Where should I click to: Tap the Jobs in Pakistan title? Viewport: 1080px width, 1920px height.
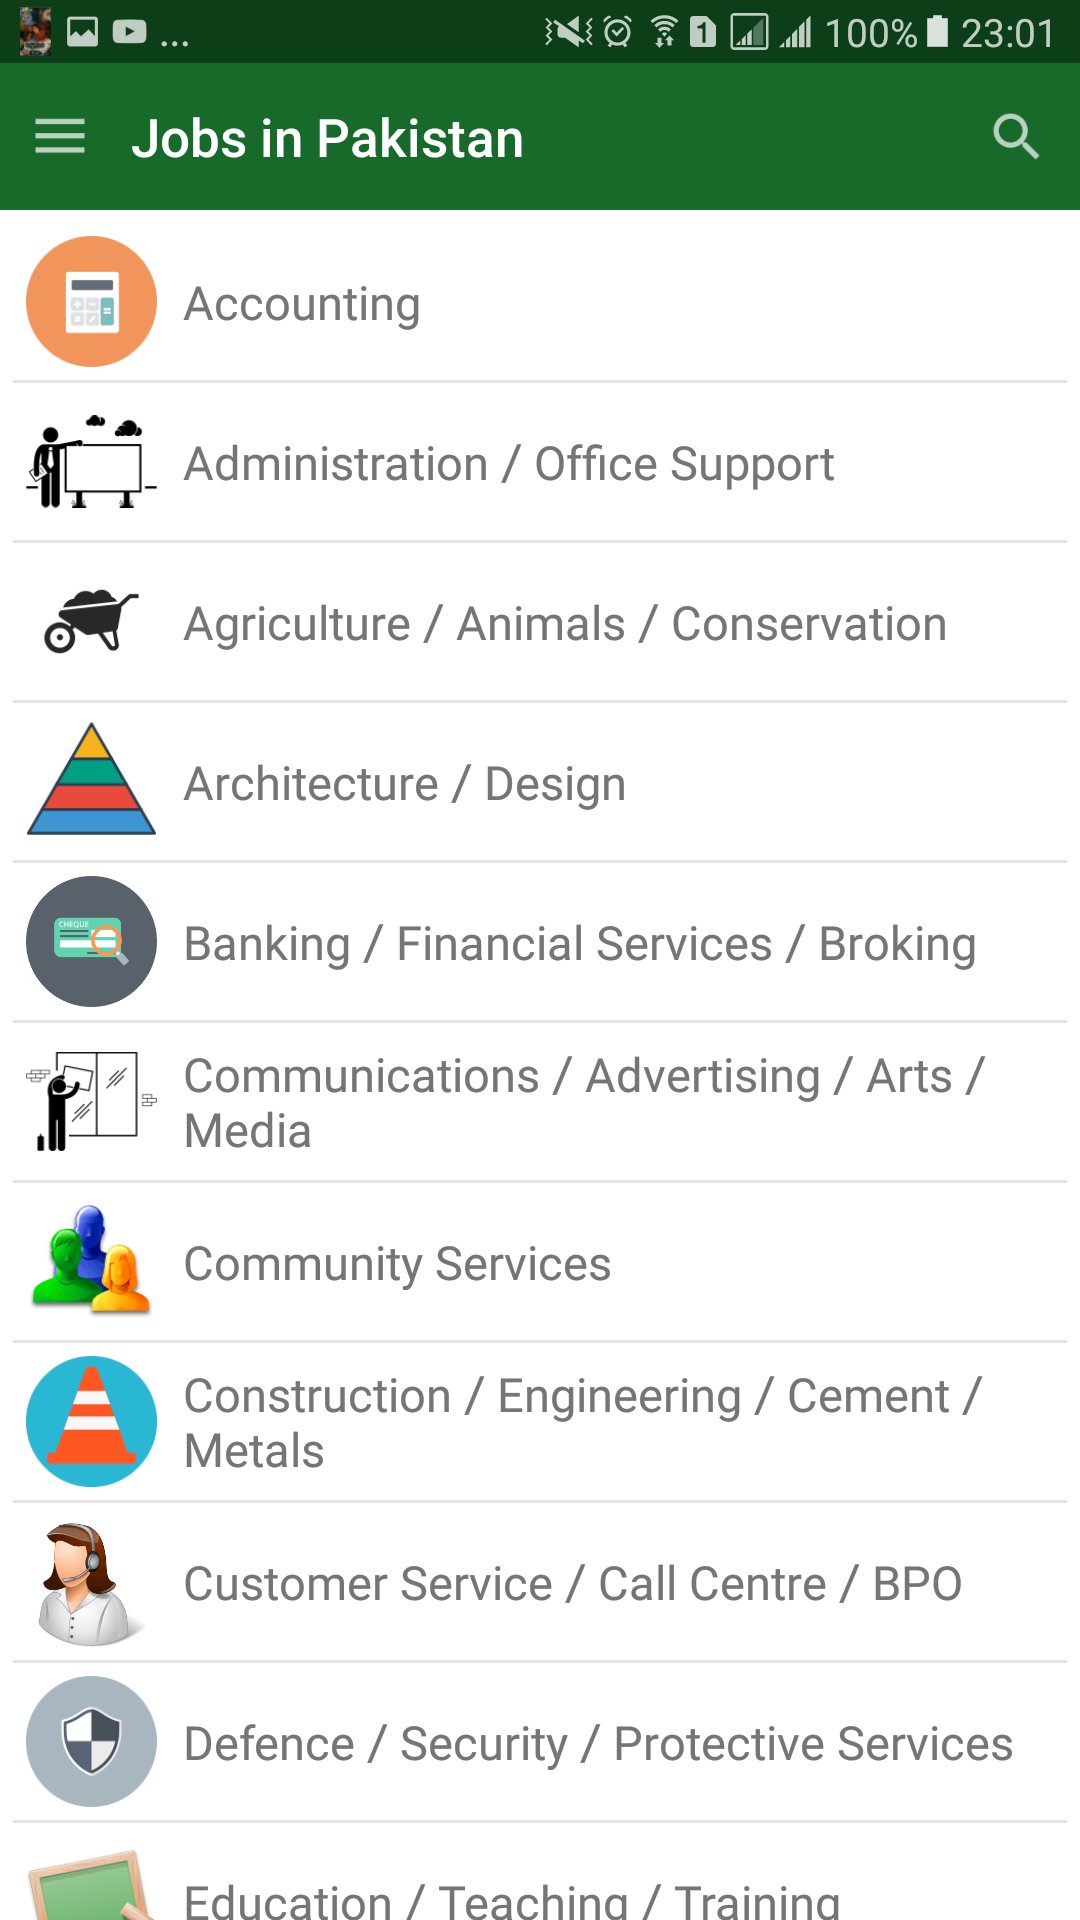tap(327, 138)
